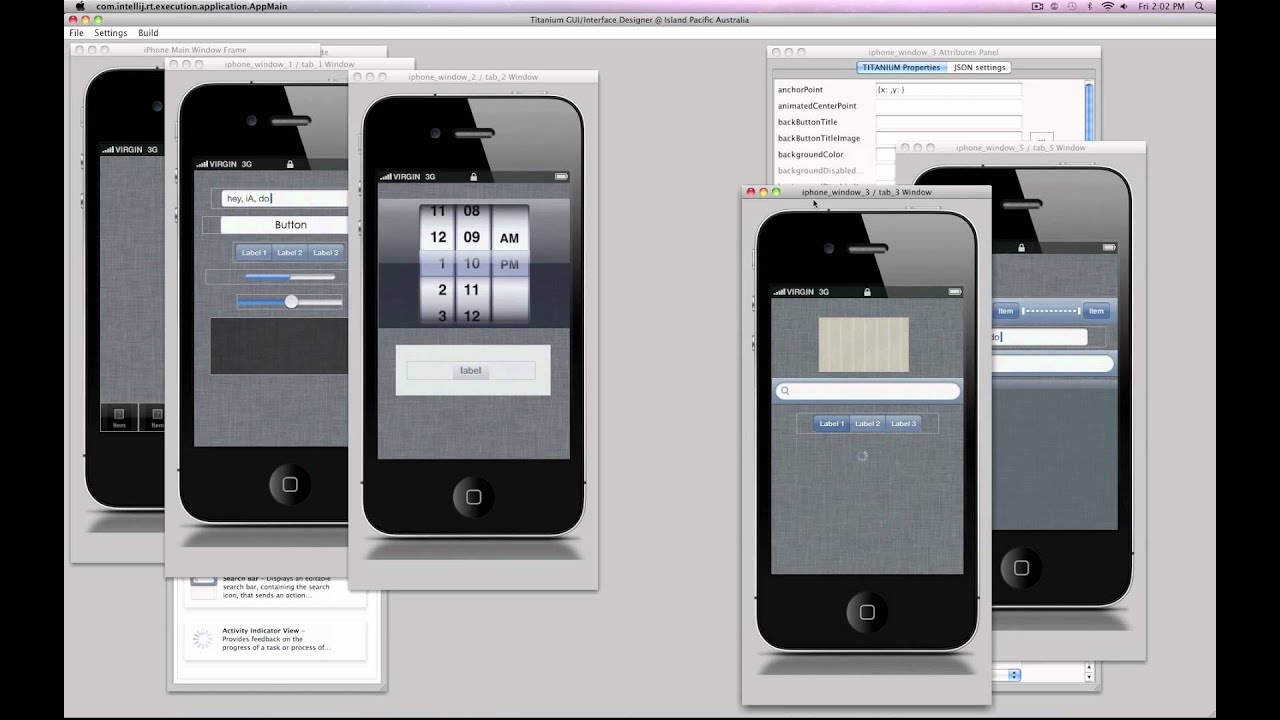Screen dimensions: 1280x720
Task: Select Label 1 segment in tab_1 window
Action: click(254, 253)
